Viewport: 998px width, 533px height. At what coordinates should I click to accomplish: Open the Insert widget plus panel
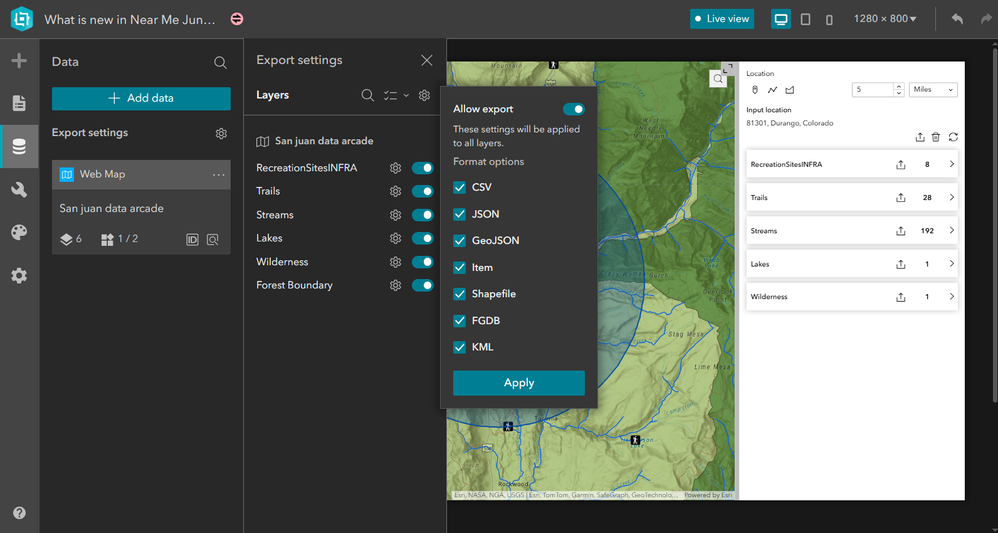click(x=19, y=61)
